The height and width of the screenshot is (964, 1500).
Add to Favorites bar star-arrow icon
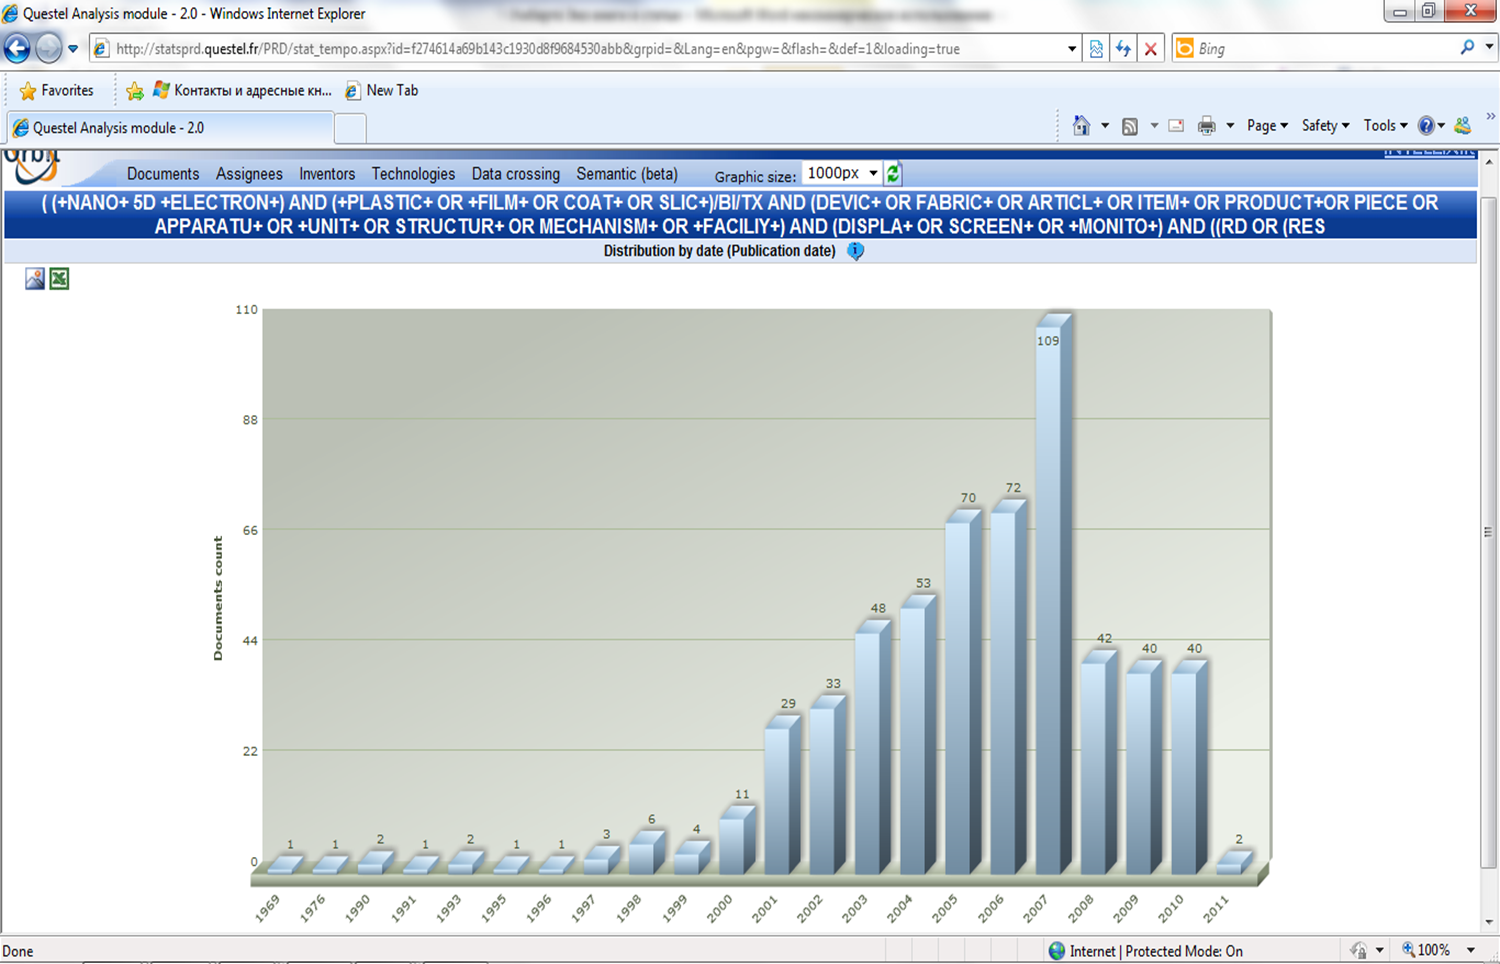point(135,91)
